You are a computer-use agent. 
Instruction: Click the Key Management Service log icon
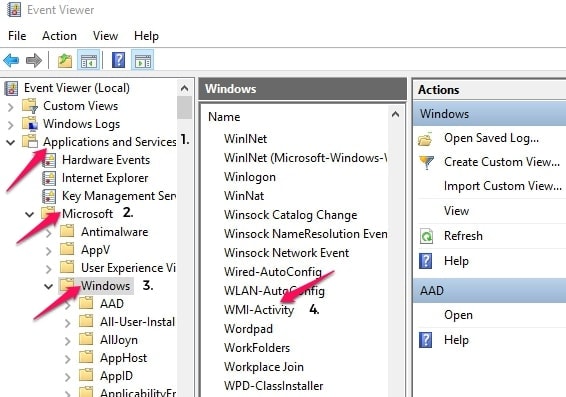pyautogui.click(x=49, y=196)
